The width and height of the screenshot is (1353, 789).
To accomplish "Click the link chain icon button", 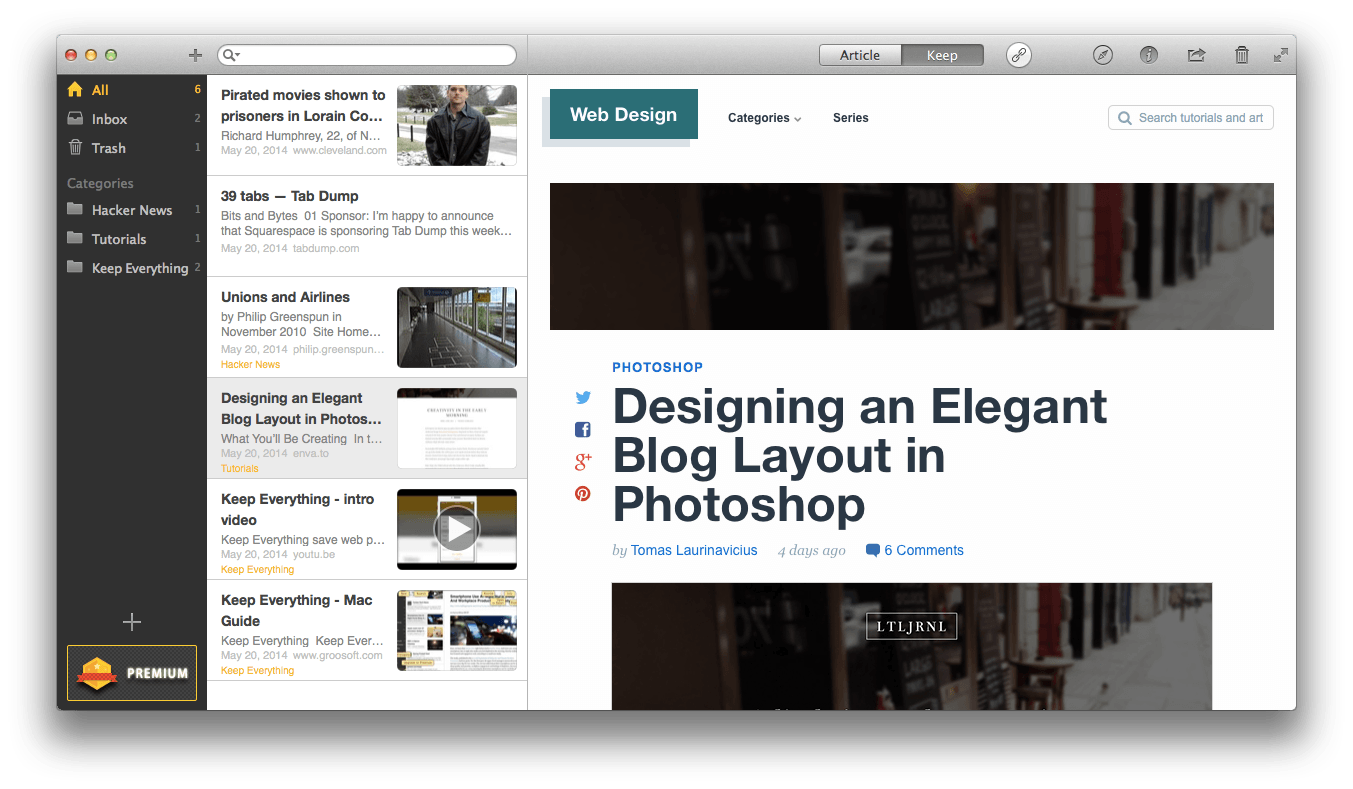I will coord(1019,55).
